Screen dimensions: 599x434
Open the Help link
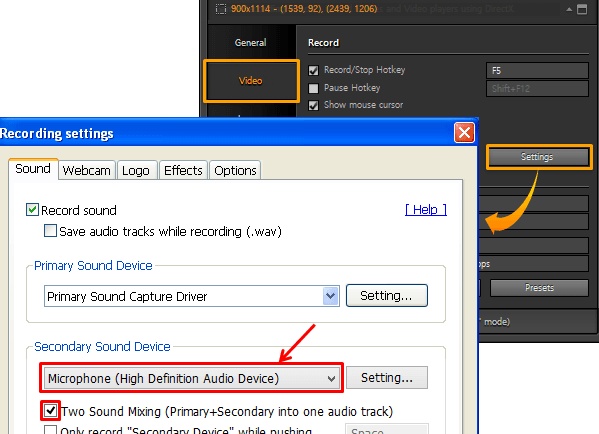[x=426, y=209]
